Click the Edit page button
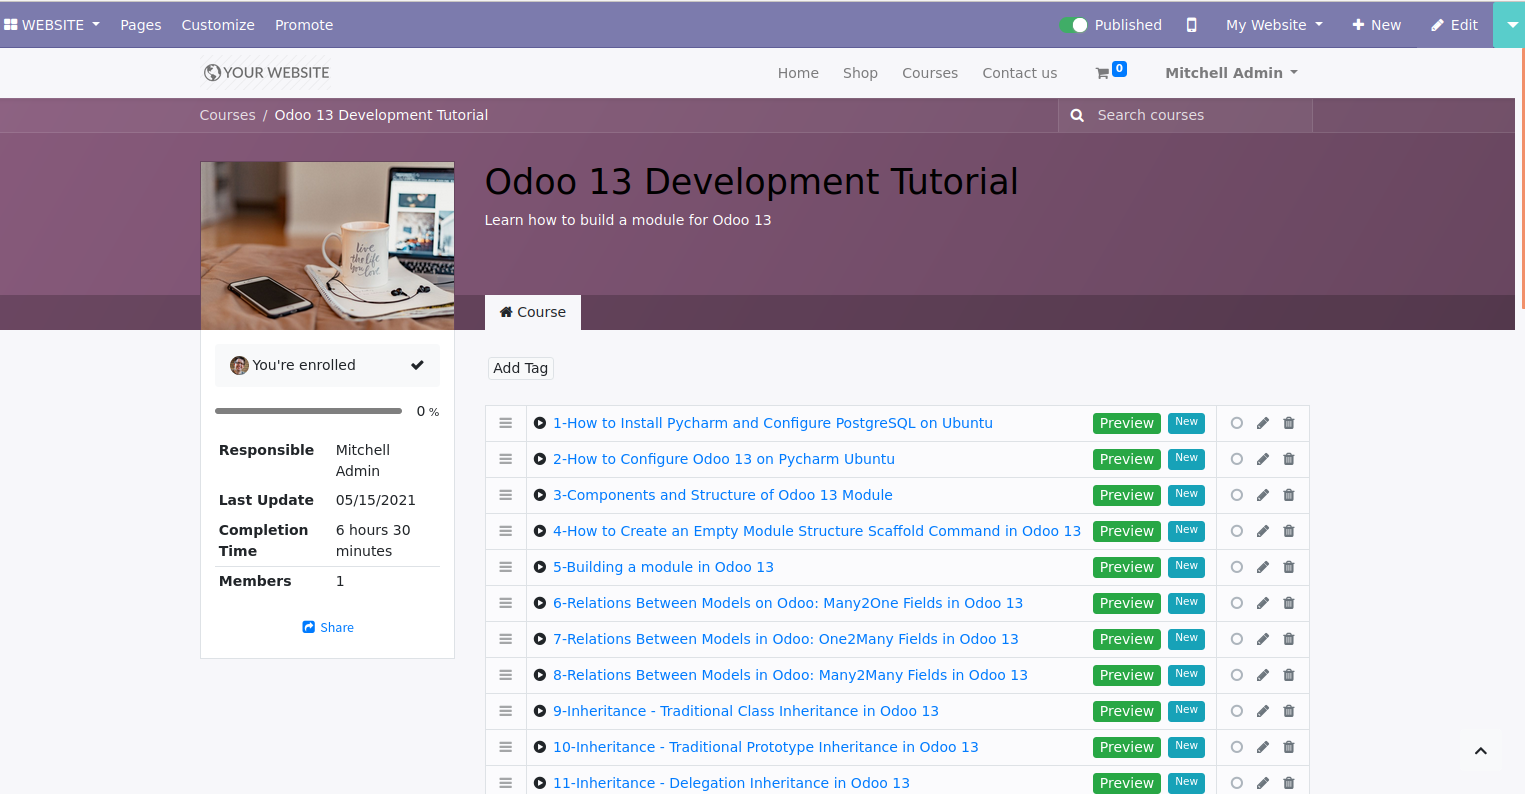 pos(1455,25)
